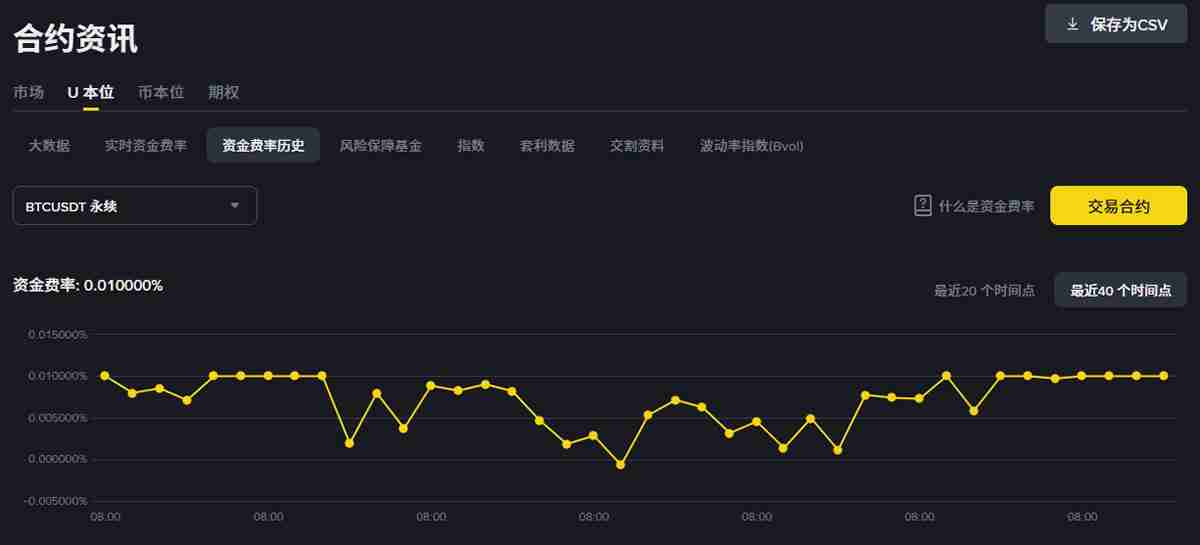Select 最近40 个时间点 range
The width and height of the screenshot is (1200, 545).
[x=1120, y=290]
